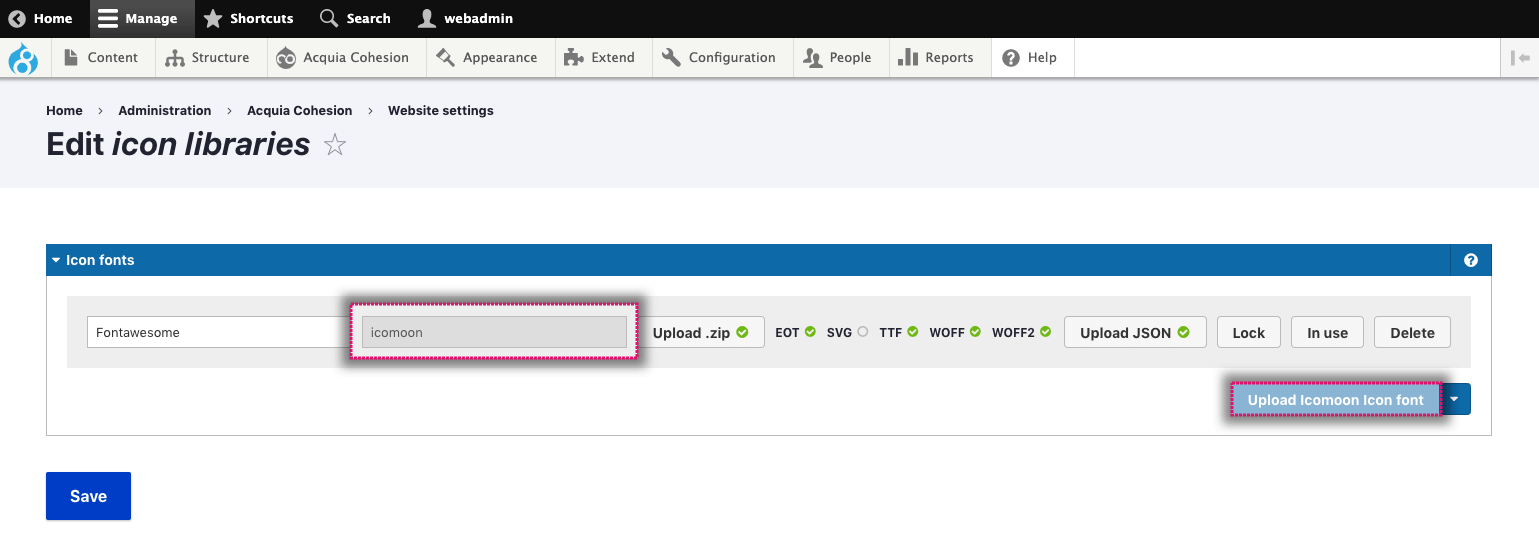
Task: Click the Drupal logo icon
Action: tap(23, 59)
